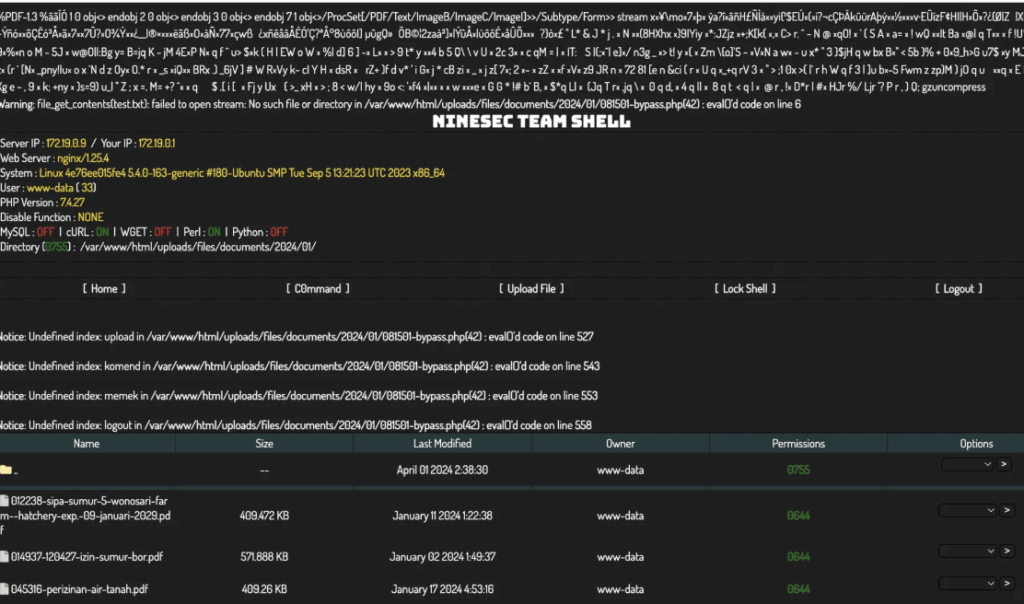This screenshot has height=604, width=1024.
Task: Click the 0755 permission next to Directory label
Action: coord(57,247)
